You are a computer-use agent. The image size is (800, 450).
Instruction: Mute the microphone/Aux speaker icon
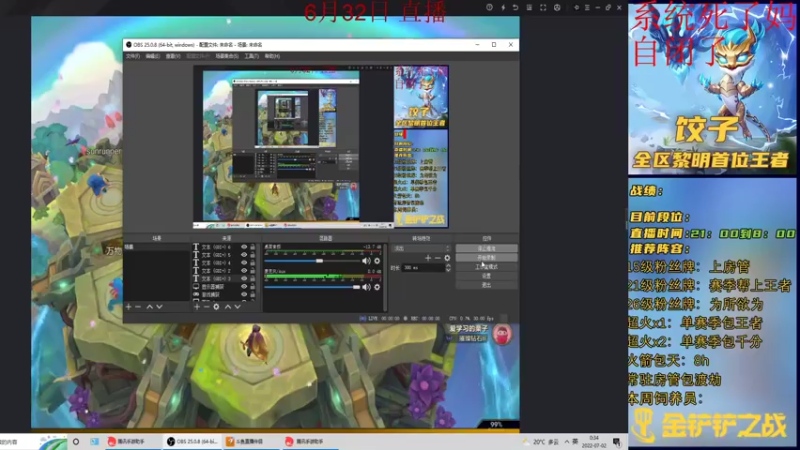[366, 287]
